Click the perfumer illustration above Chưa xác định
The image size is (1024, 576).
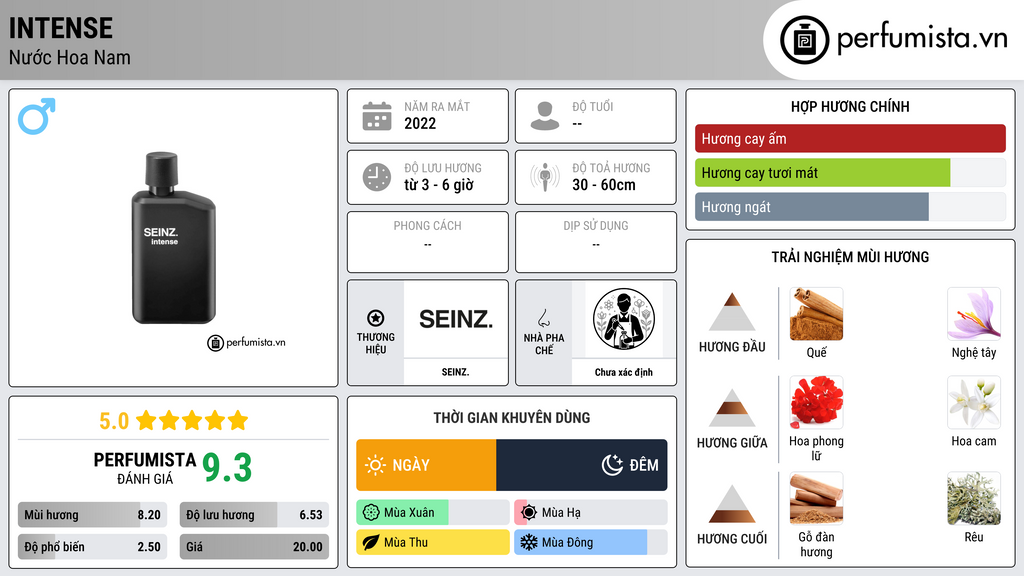(x=624, y=319)
